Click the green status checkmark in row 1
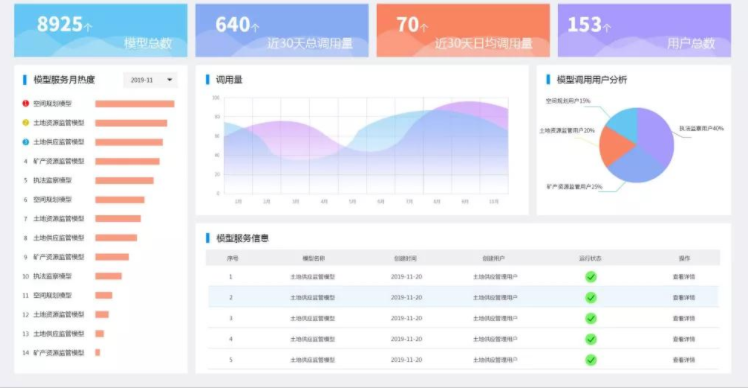Viewport: 749px width, 390px height. [x=591, y=277]
